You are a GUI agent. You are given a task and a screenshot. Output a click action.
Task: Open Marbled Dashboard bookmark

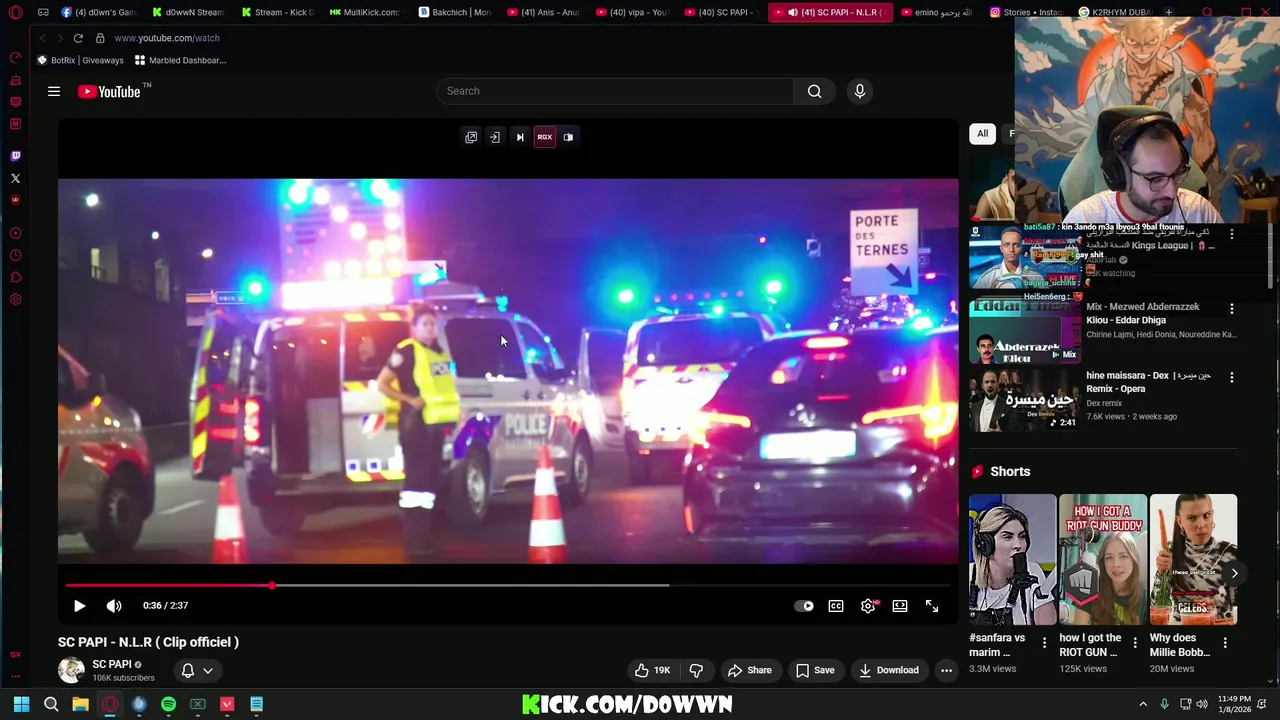181,60
